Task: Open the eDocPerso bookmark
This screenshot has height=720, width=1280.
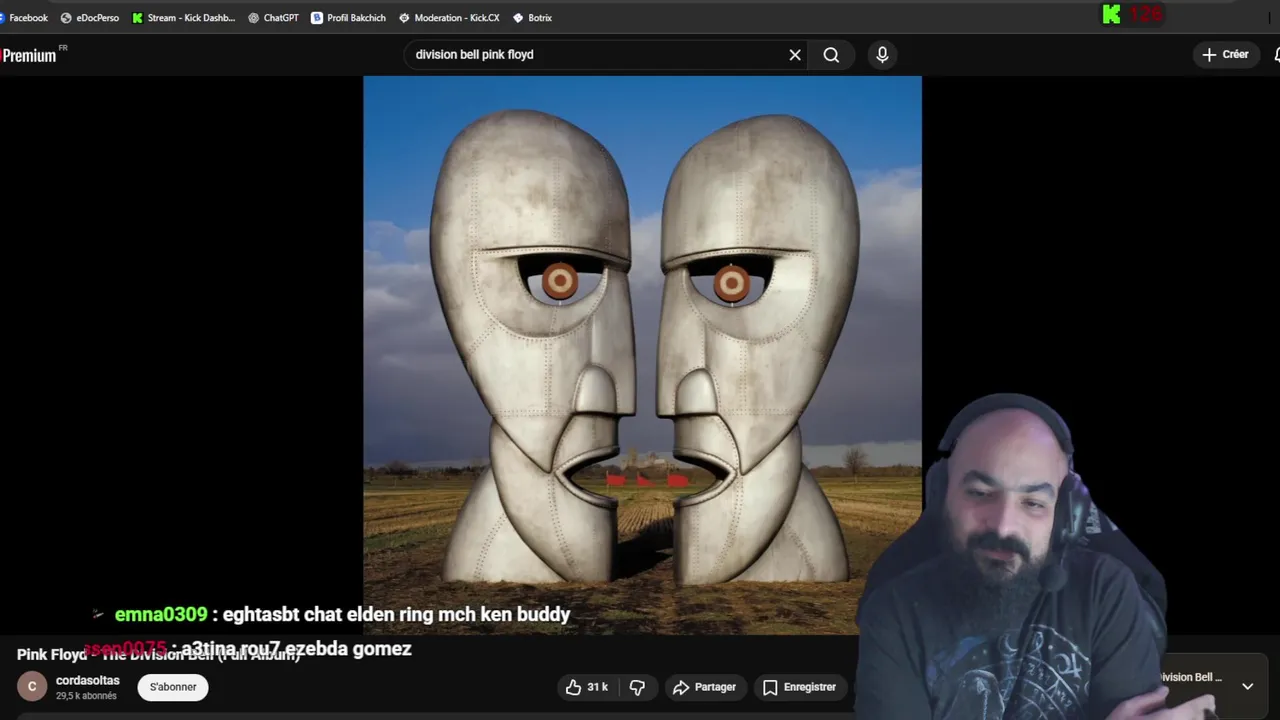Action: pos(89,17)
